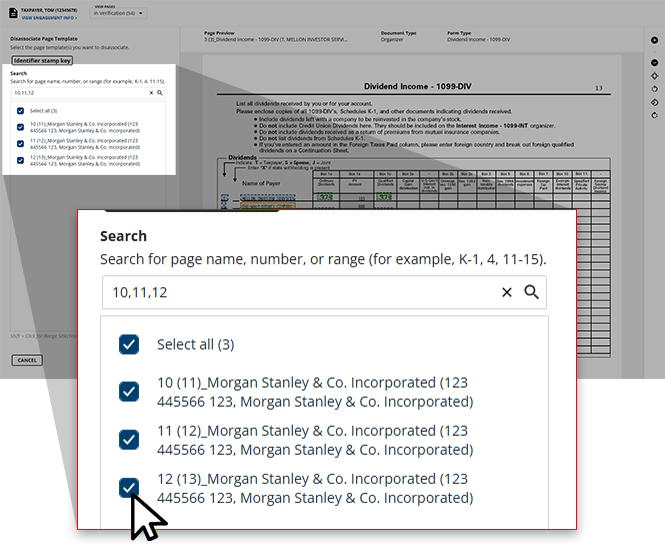Zoom out of the page preview
Viewport: 665px width, 547px height.
tap(654, 62)
